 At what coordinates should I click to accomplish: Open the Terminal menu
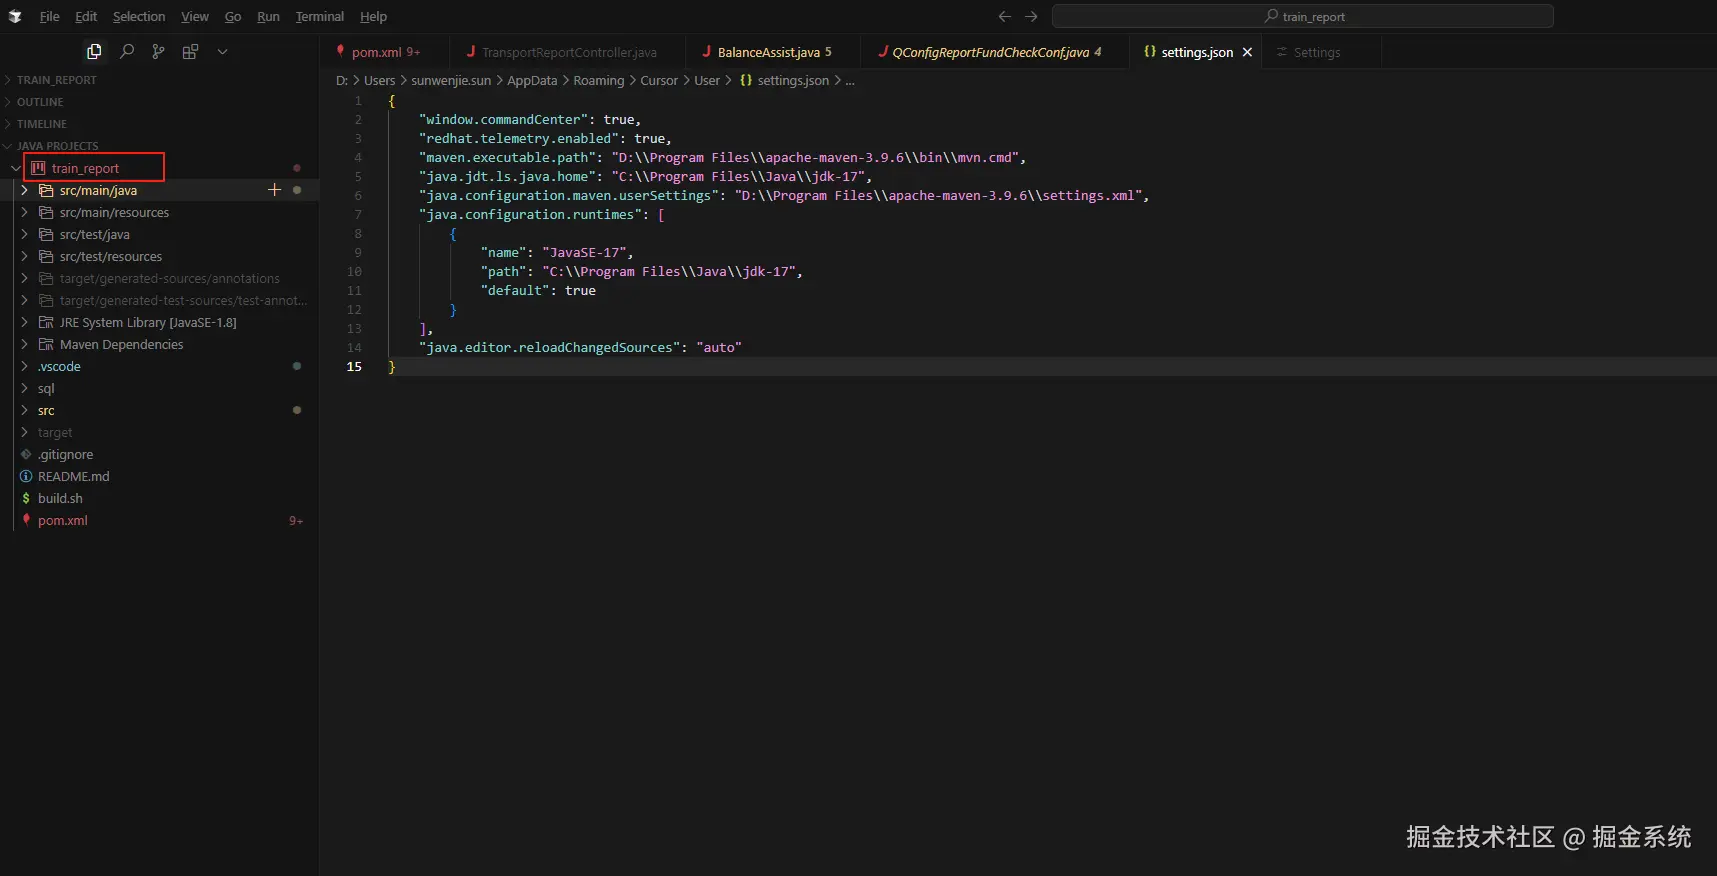(x=320, y=16)
